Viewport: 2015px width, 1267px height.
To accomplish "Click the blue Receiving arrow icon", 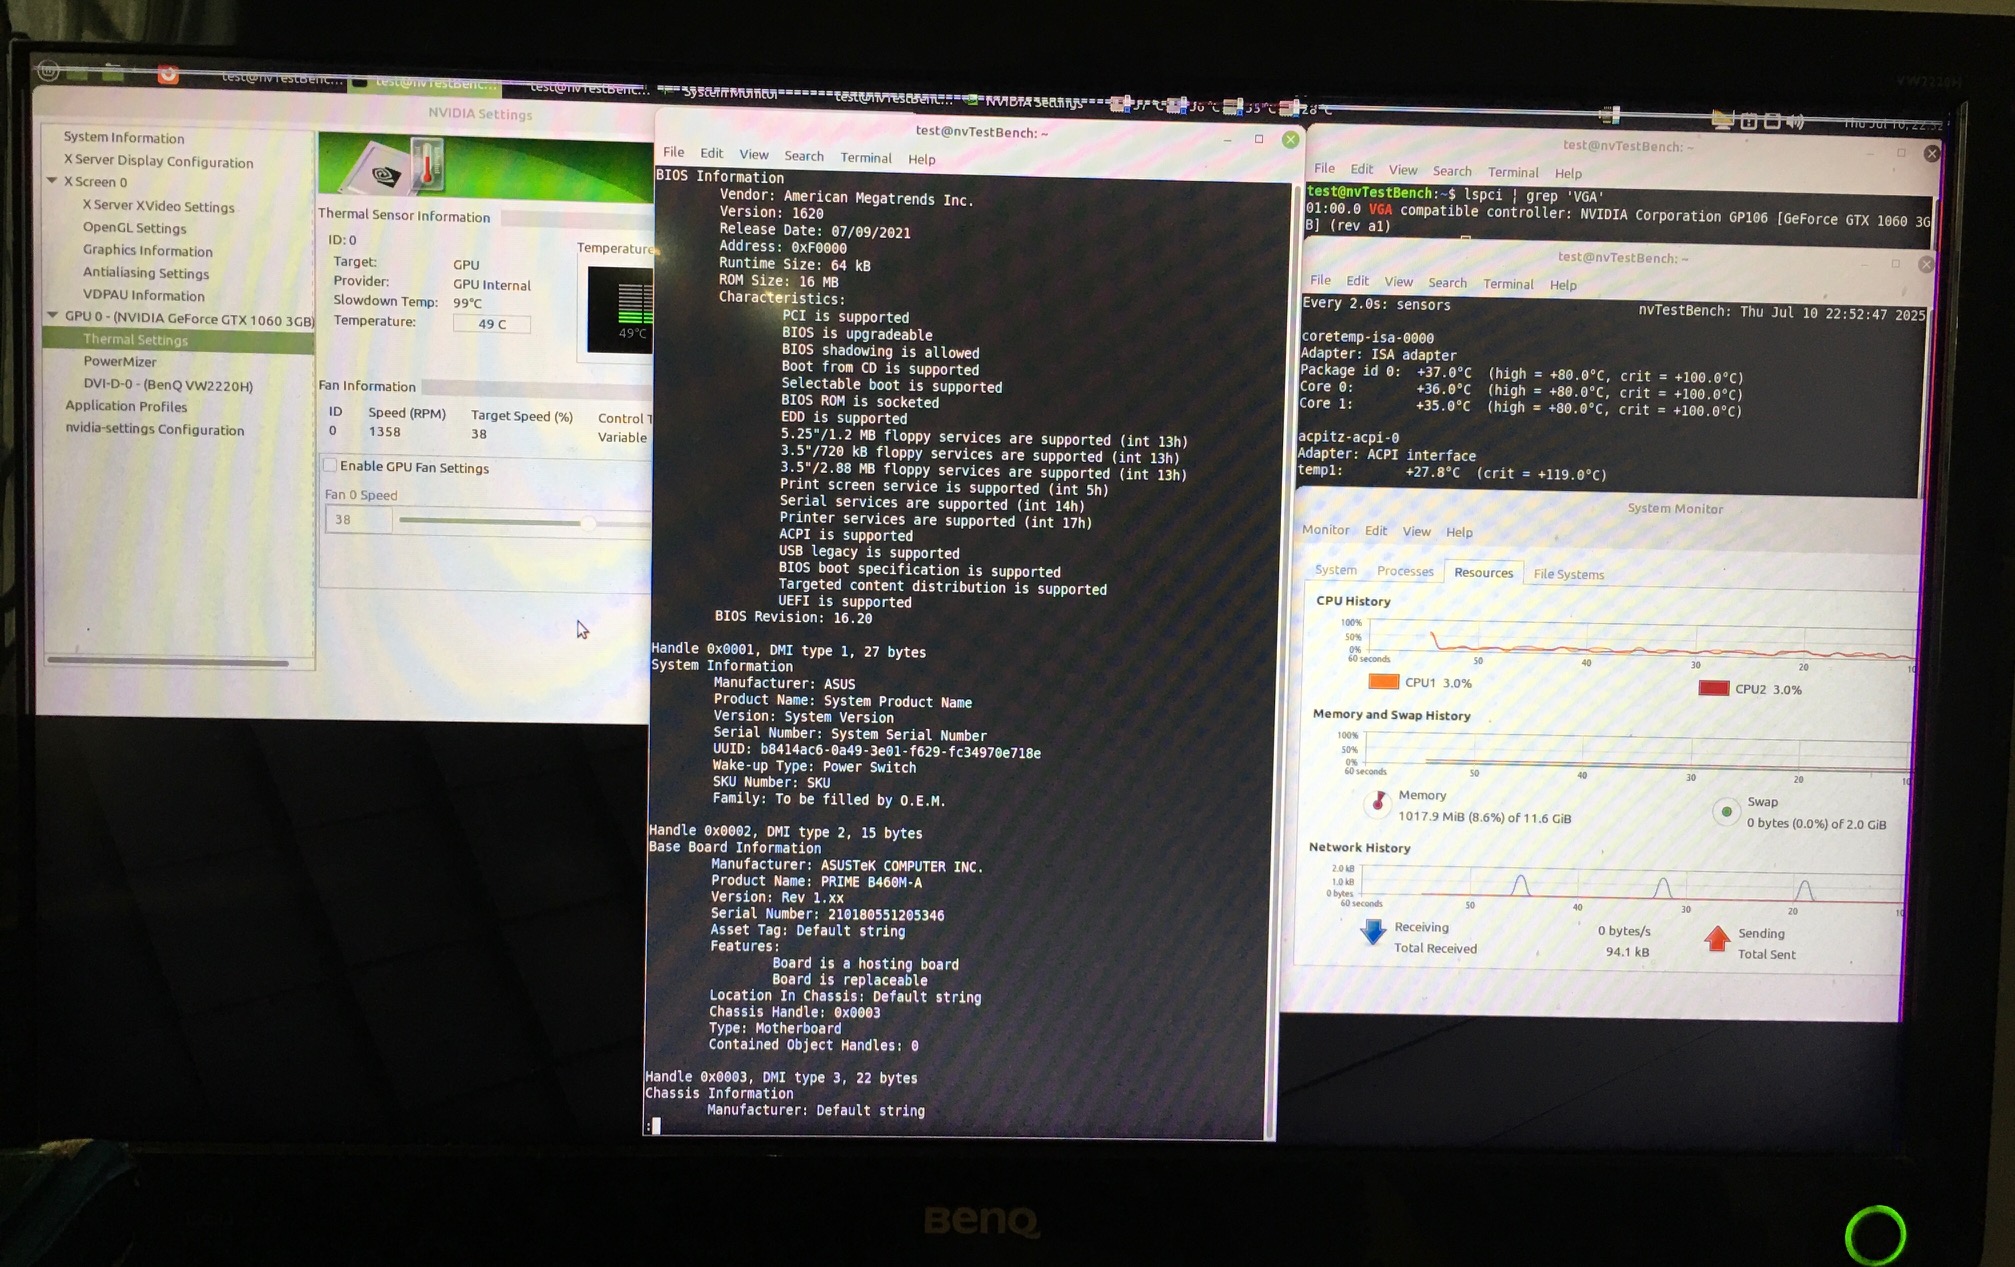I will point(1373,932).
